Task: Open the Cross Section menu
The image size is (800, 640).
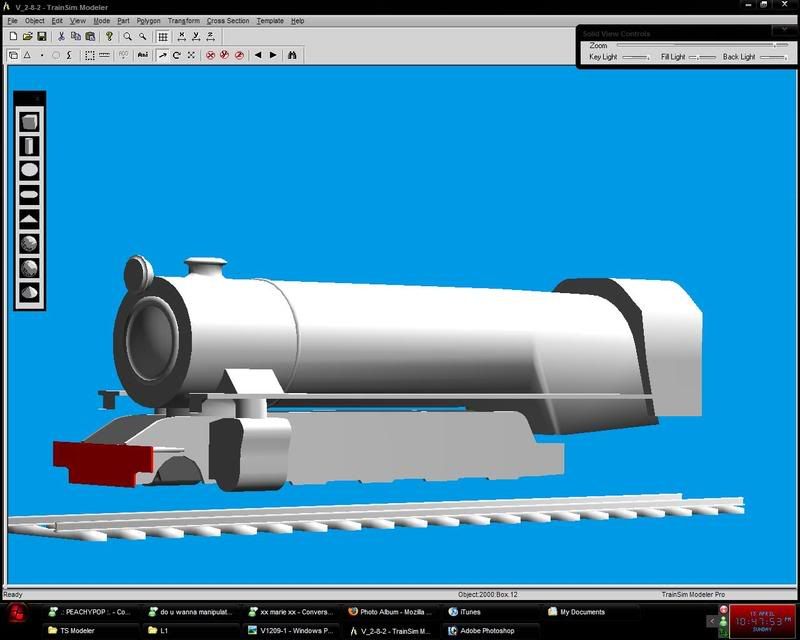Action: [x=228, y=20]
